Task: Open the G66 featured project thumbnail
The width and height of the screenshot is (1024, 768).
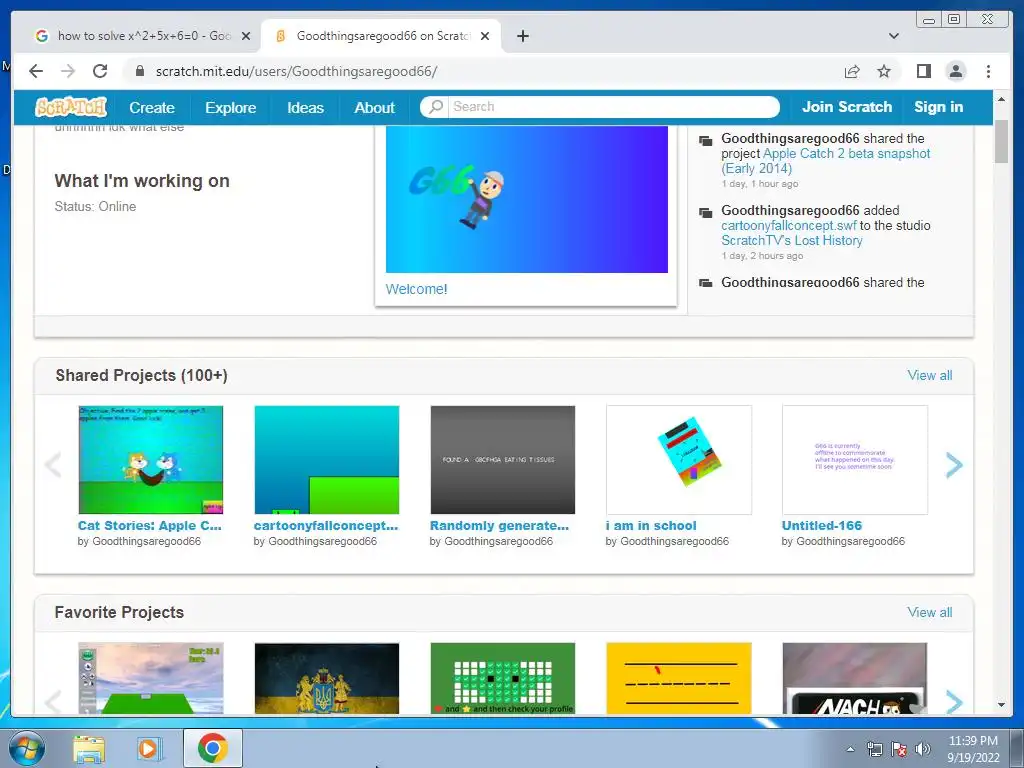Action: pos(526,199)
